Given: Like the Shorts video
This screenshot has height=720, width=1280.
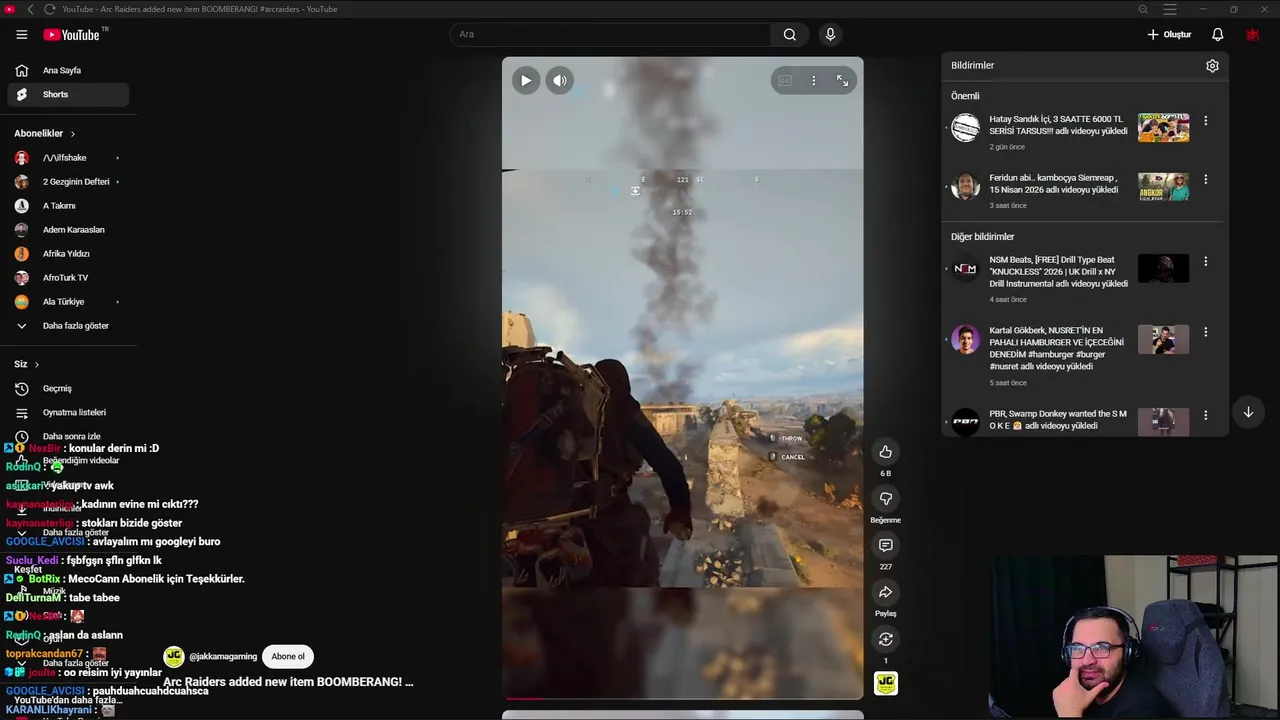Looking at the screenshot, I should tap(885, 452).
